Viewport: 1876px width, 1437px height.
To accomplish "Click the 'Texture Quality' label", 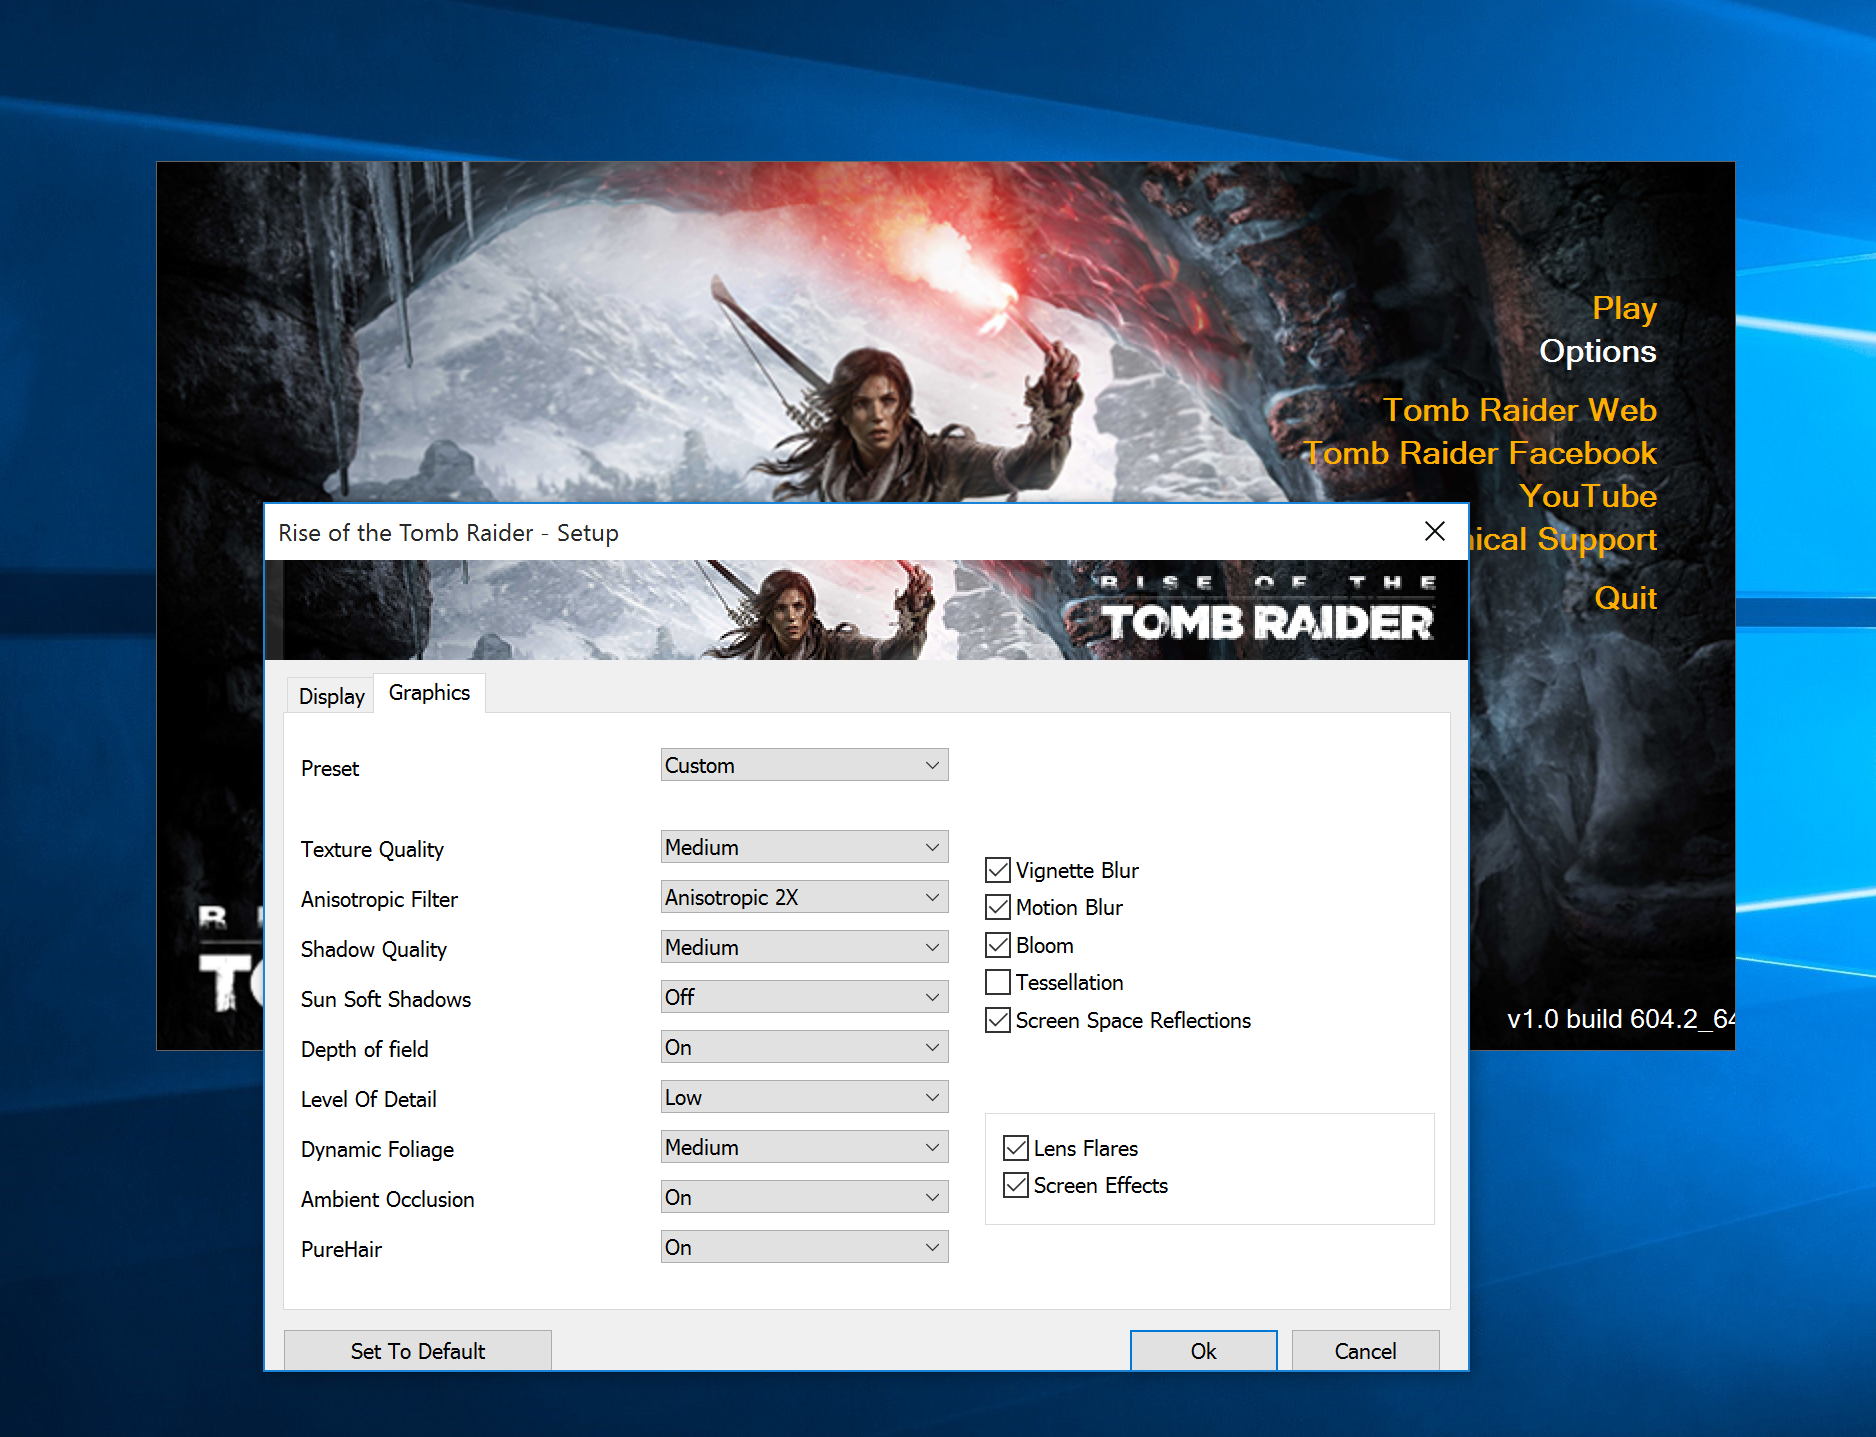I will 372,849.
